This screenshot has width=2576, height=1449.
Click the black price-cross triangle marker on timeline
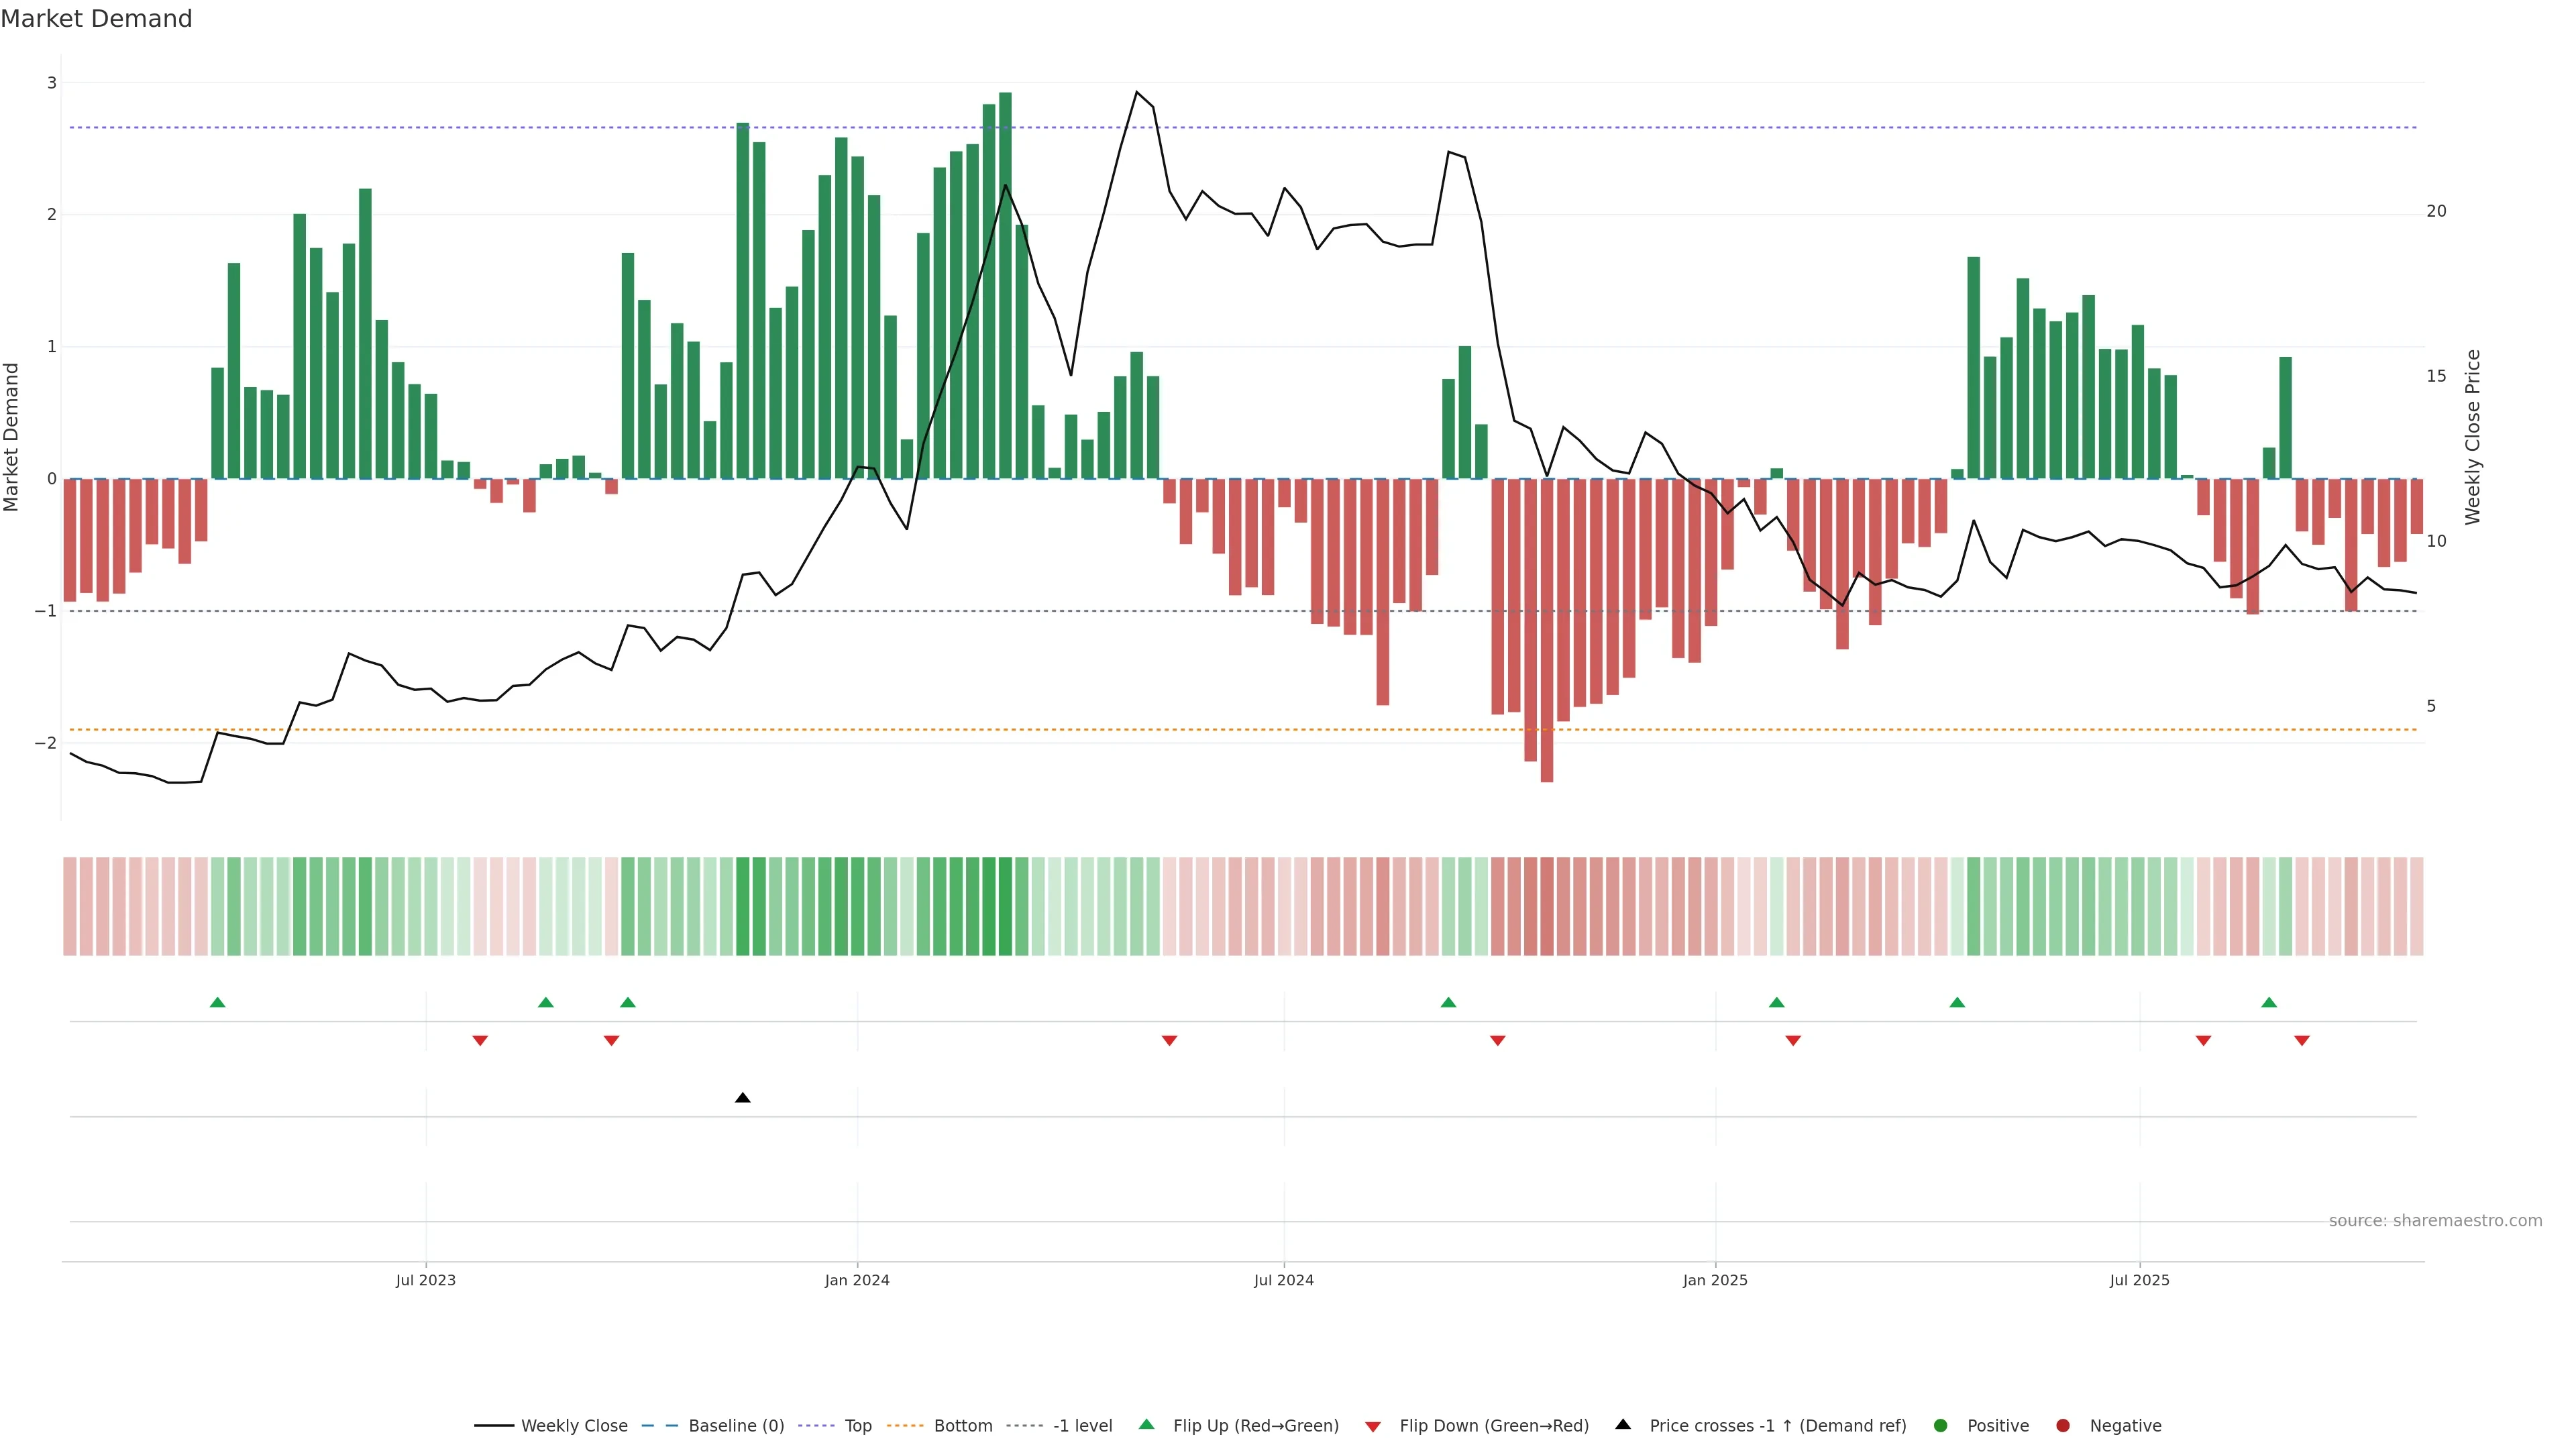[742, 1098]
